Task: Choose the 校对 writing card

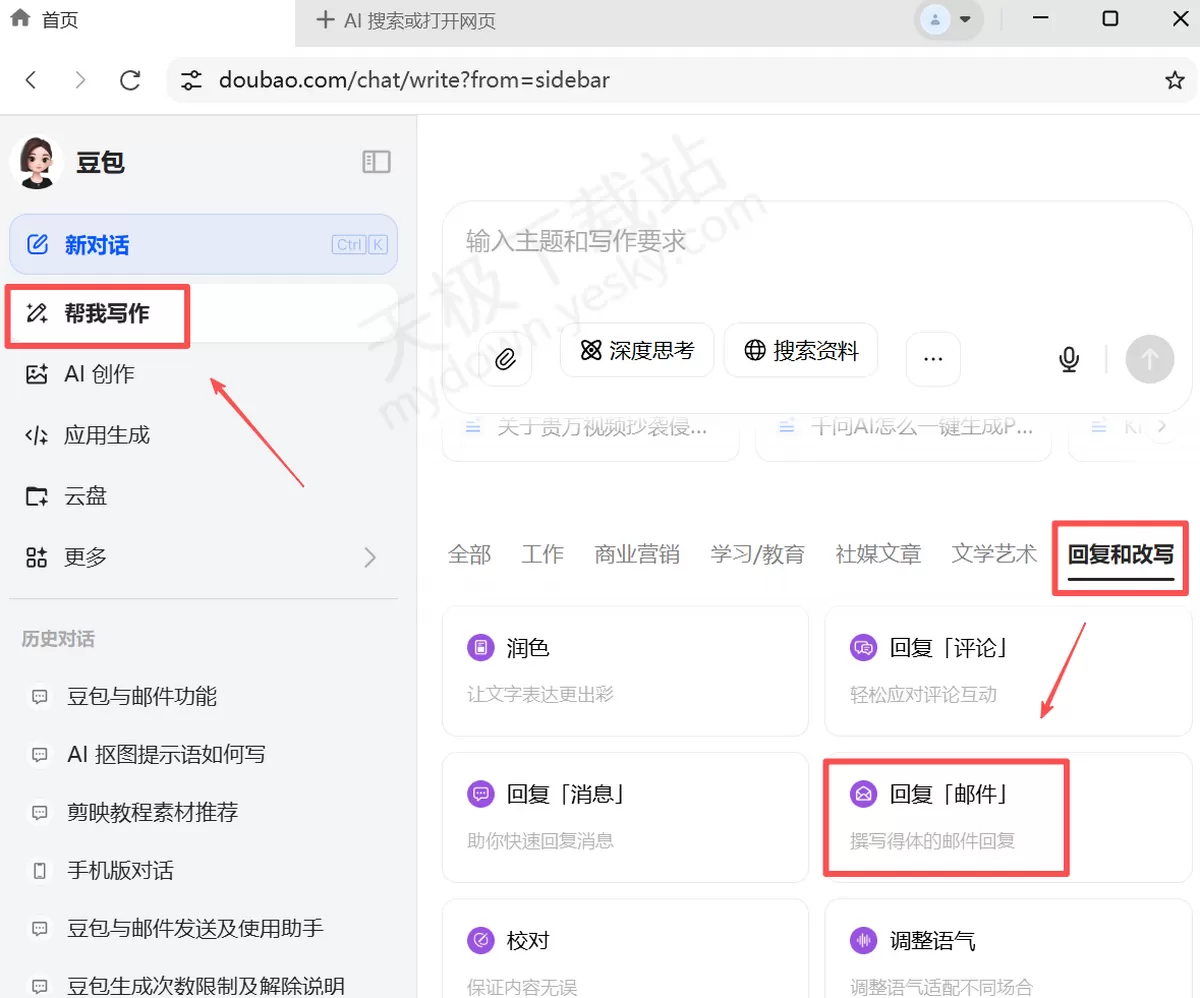Action: (x=625, y=948)
